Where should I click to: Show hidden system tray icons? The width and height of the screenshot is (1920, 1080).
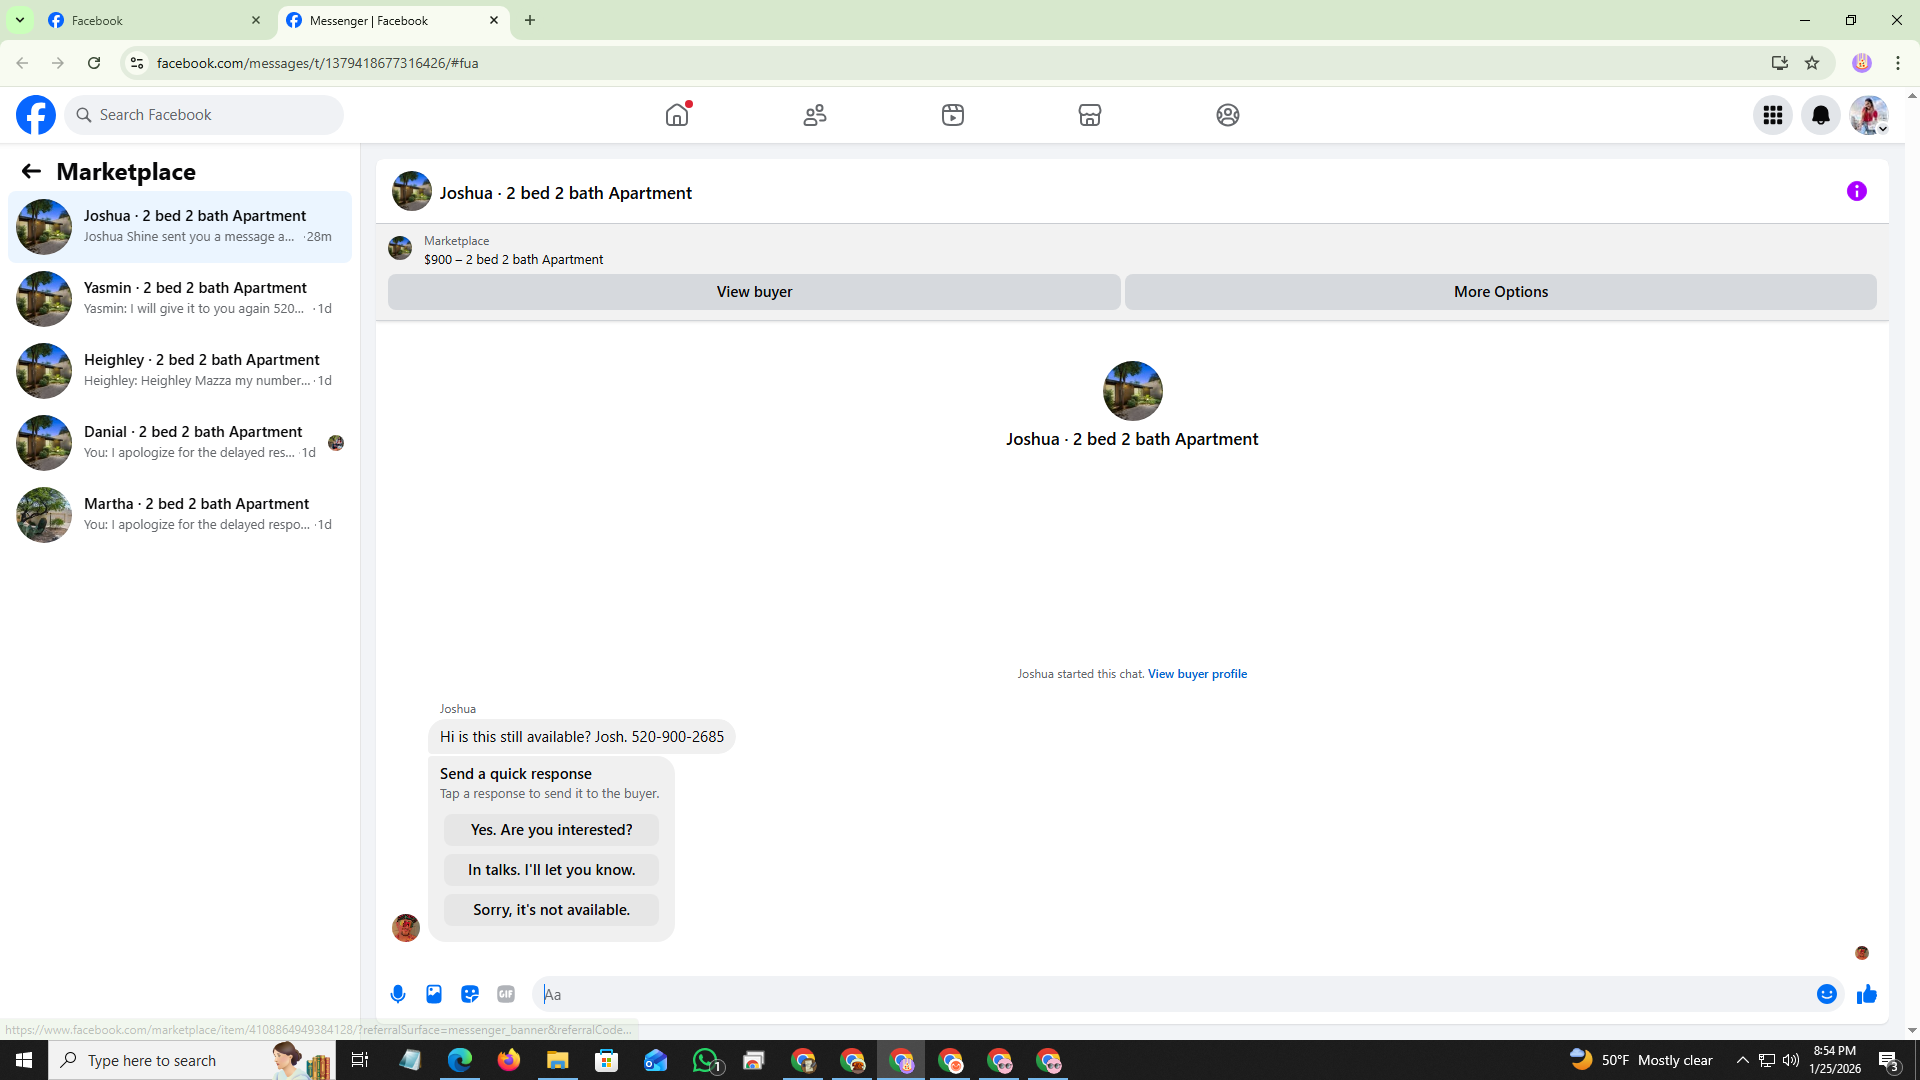(x=1743, y=1060)
